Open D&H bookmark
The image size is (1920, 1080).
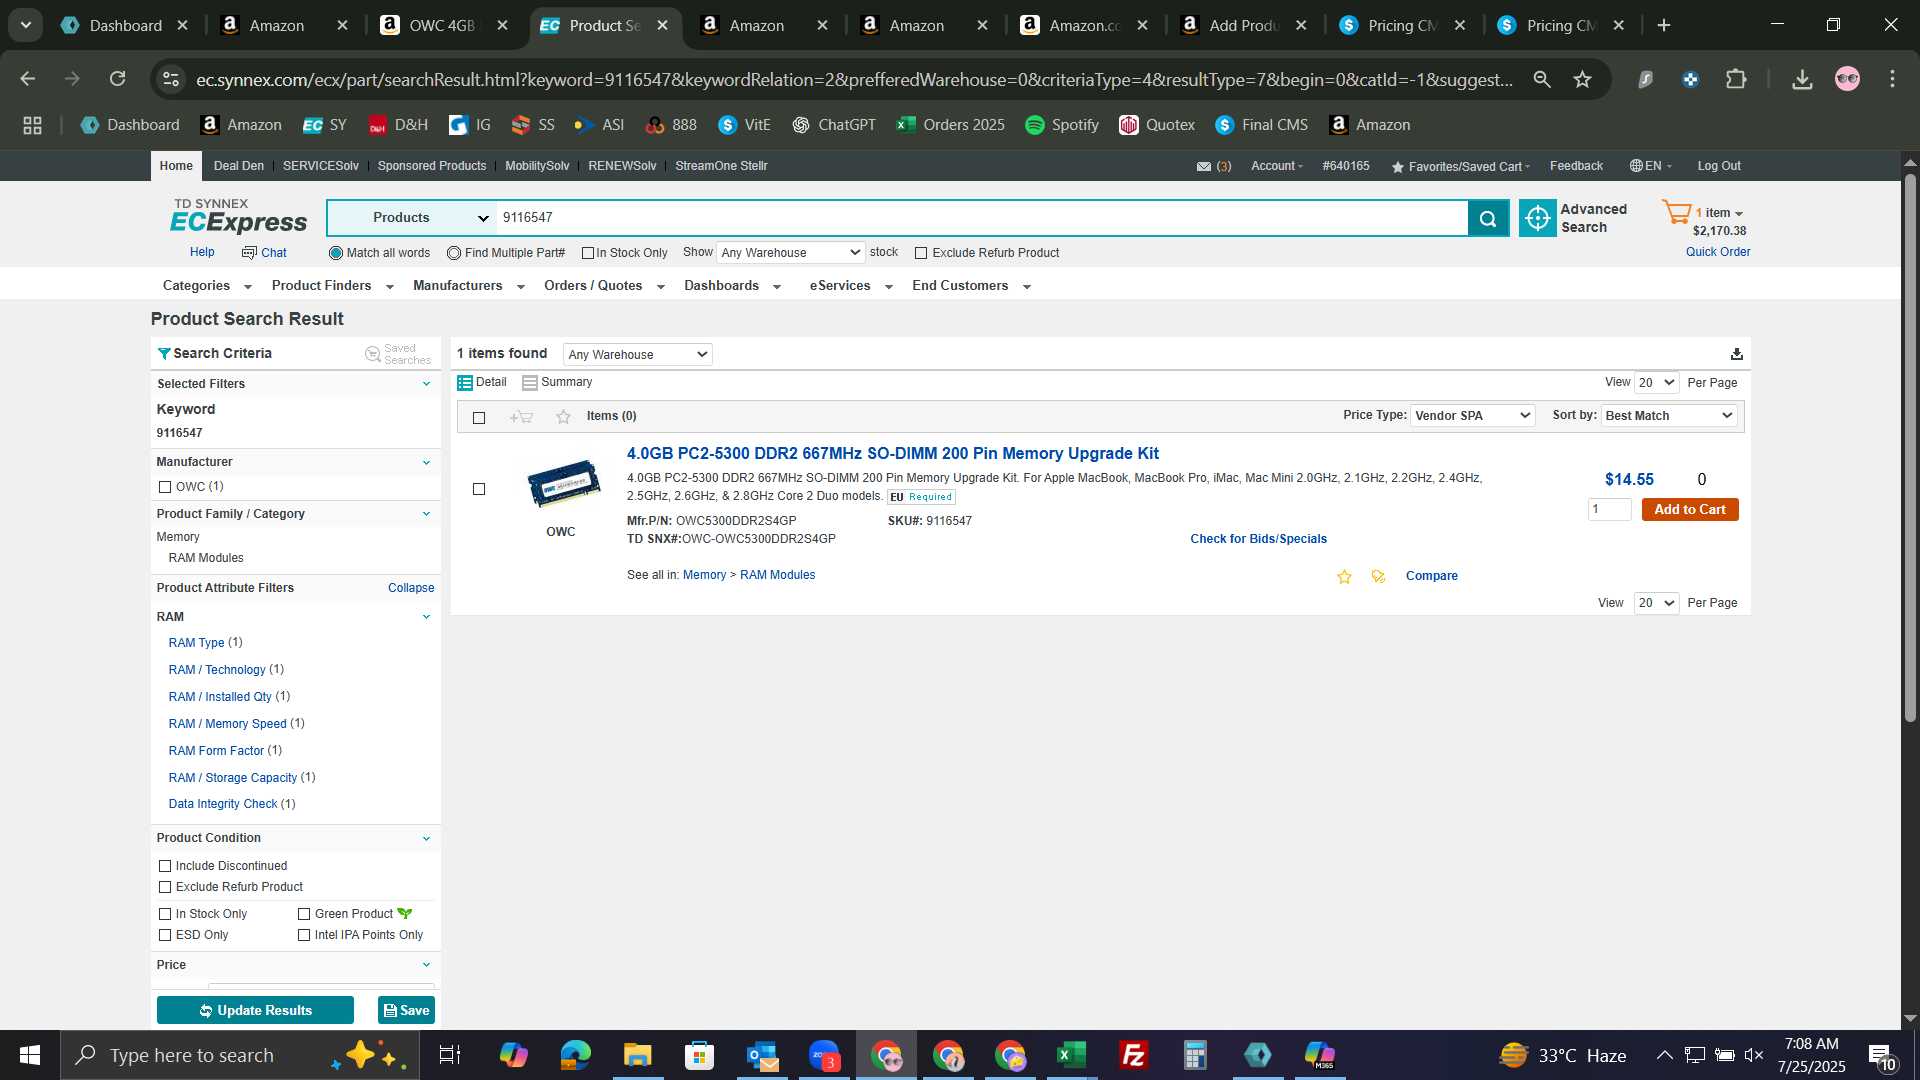pos(398,125)
